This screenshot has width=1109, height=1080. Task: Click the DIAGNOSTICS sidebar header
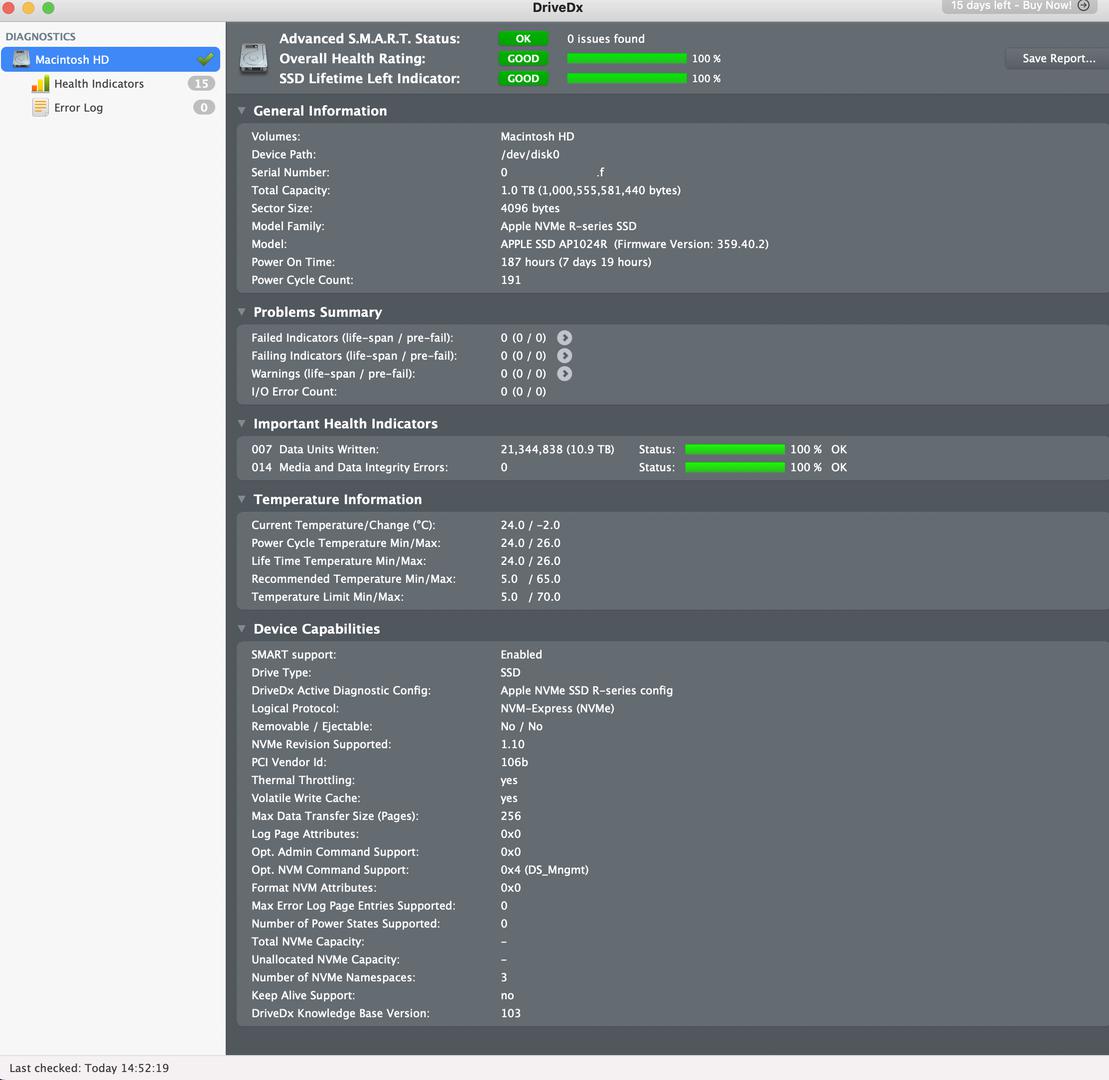tap(40, 36)
